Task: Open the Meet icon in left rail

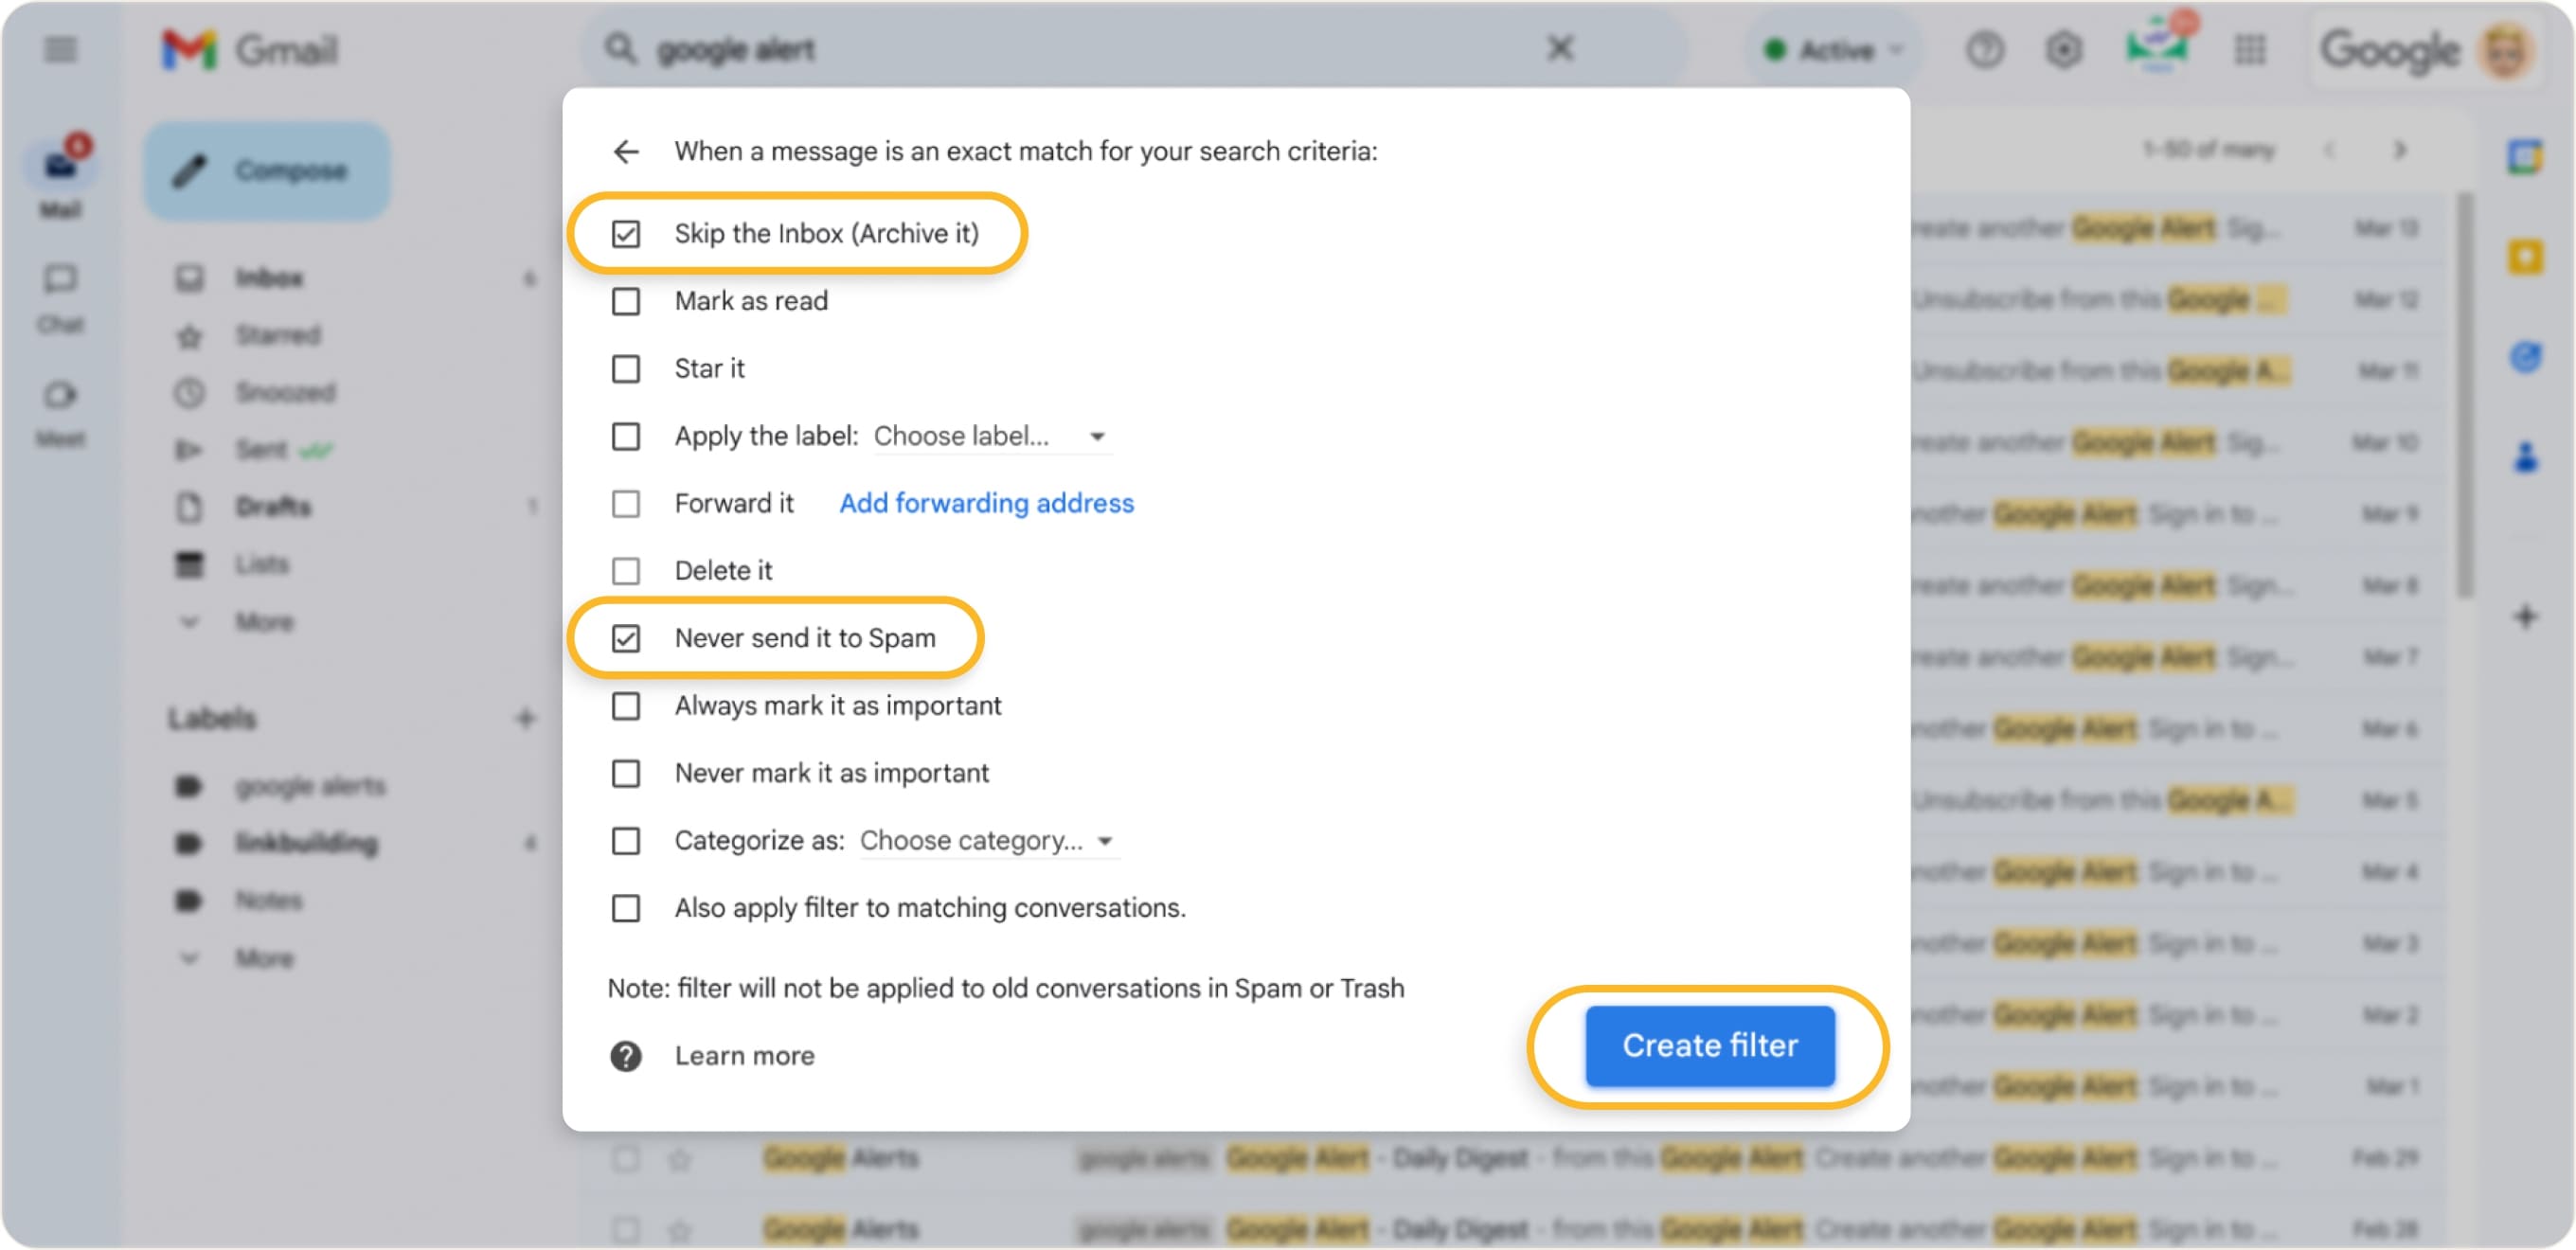Action: point(60,396)
